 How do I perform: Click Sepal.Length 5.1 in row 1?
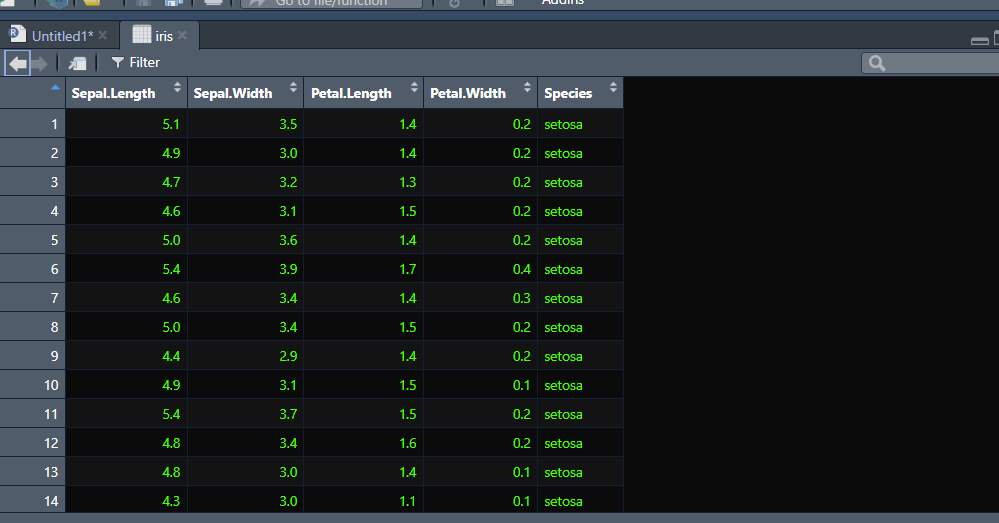(171, 124)
